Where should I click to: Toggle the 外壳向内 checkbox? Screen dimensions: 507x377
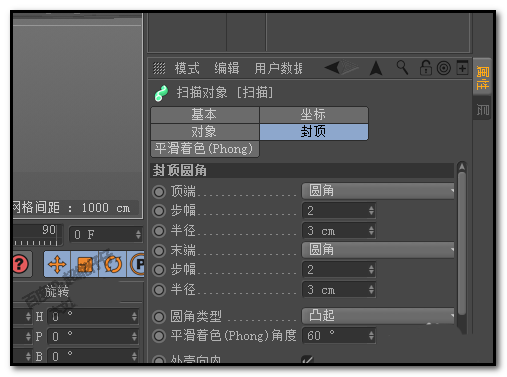coord(307,359)
